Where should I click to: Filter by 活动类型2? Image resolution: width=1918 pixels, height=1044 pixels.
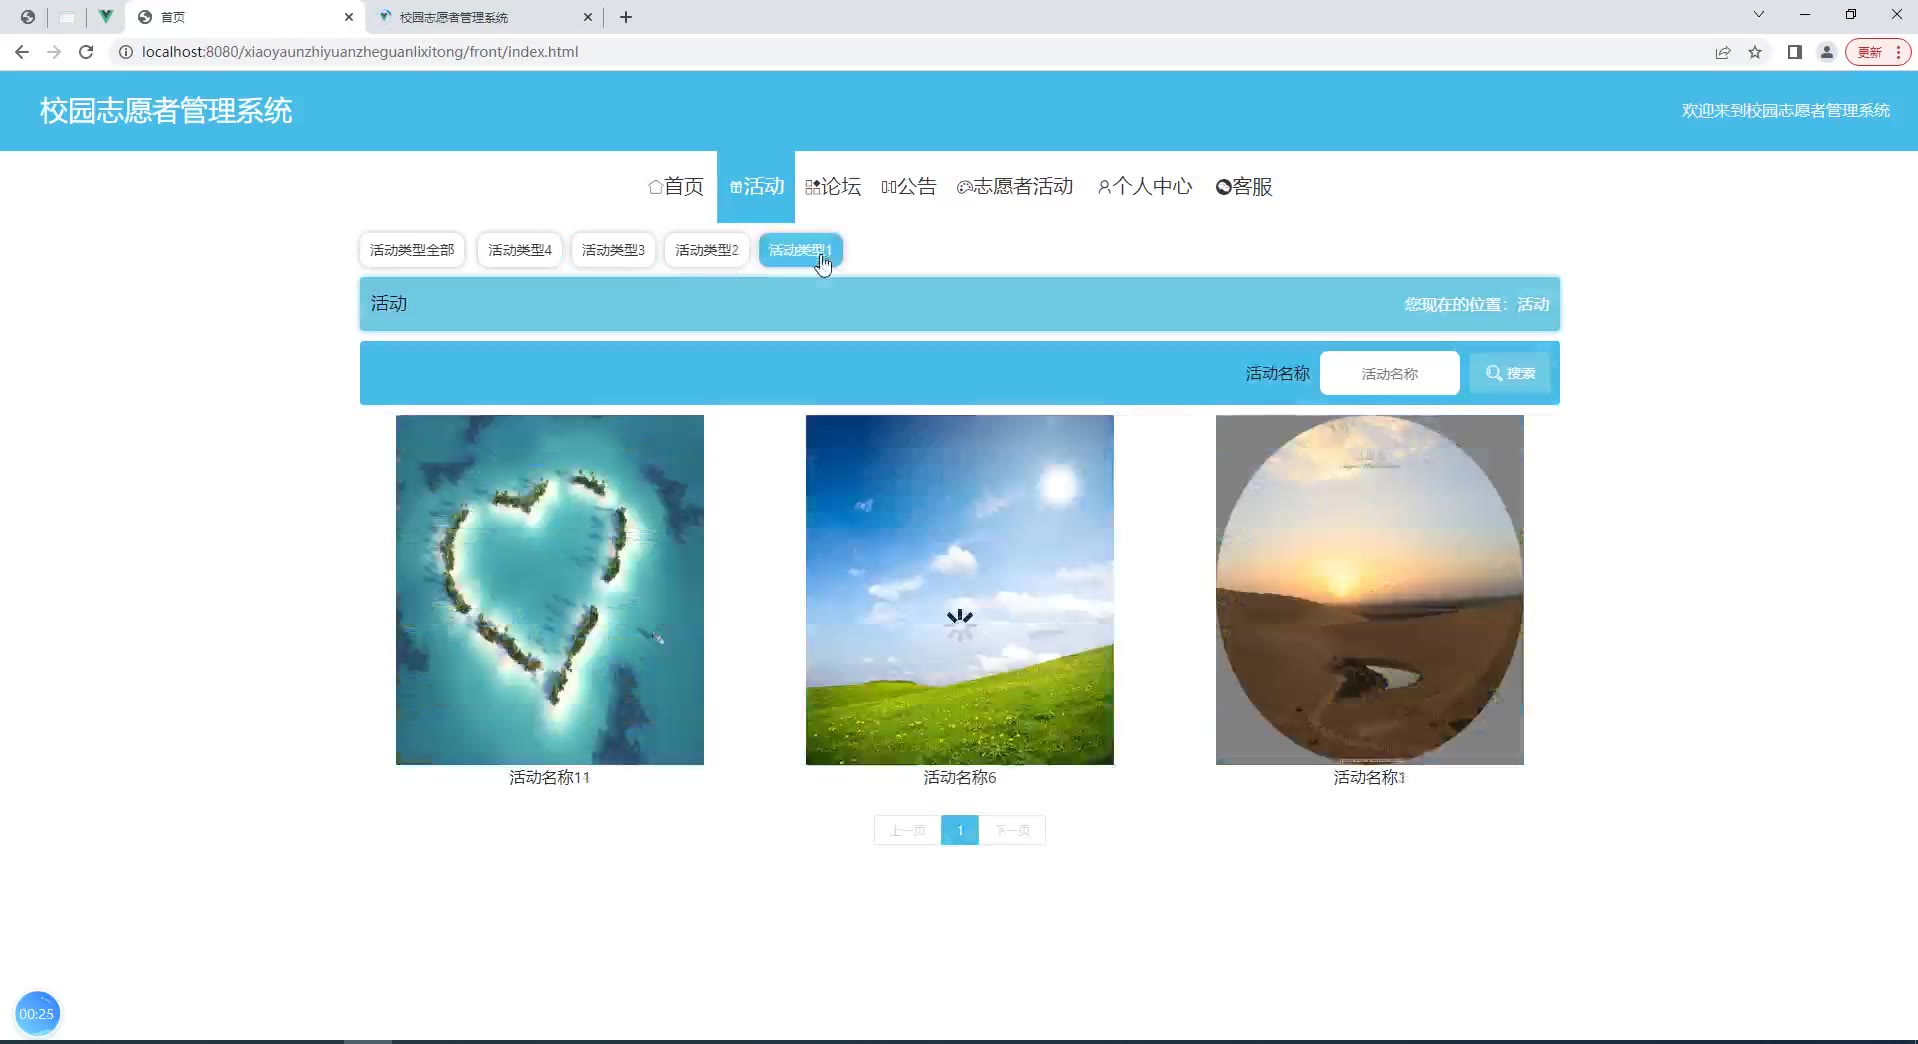(x=706, y=250)
